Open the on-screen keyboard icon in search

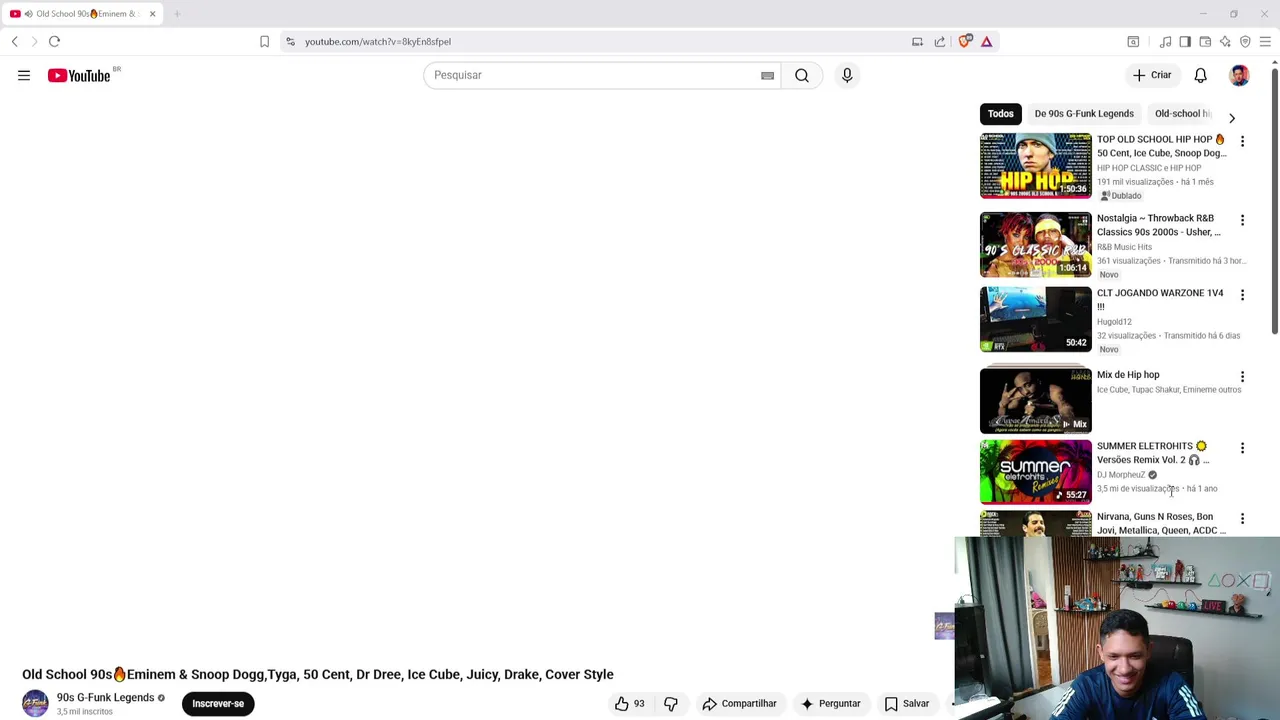767,75
